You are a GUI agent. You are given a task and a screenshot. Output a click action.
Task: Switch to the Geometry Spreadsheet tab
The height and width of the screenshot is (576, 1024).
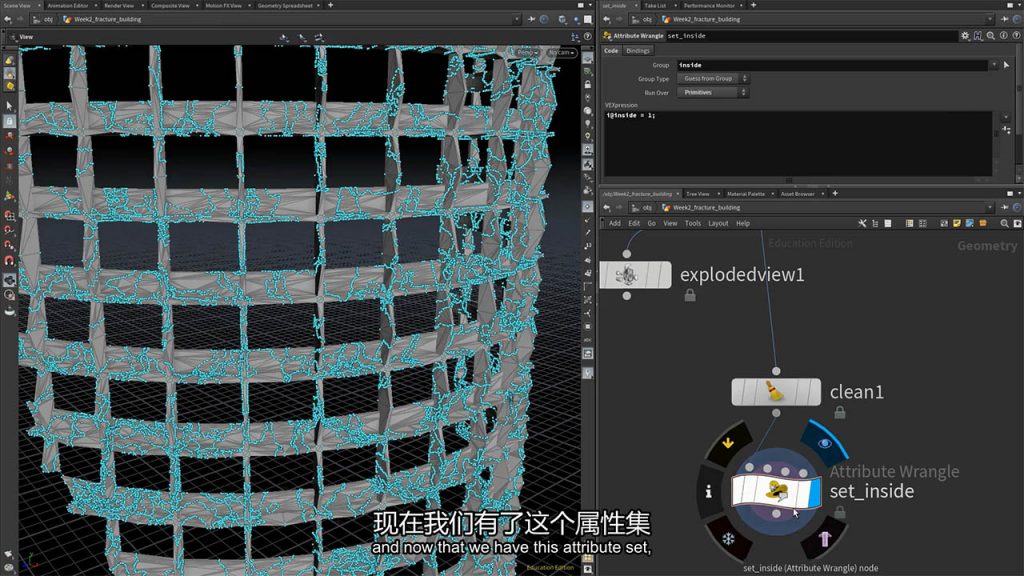(285, 5)
